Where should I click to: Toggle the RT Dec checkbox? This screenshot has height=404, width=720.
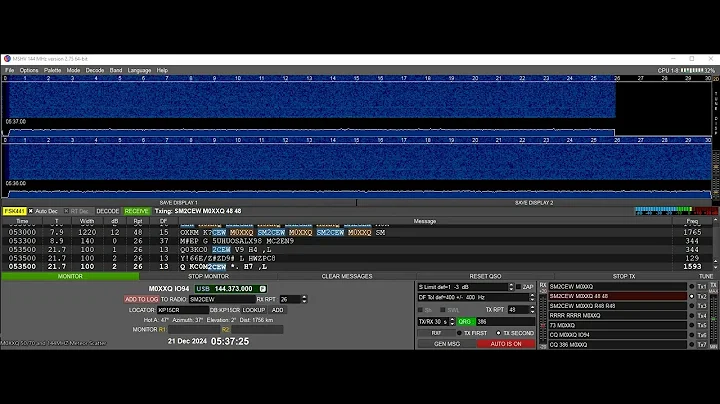(66, 211)
